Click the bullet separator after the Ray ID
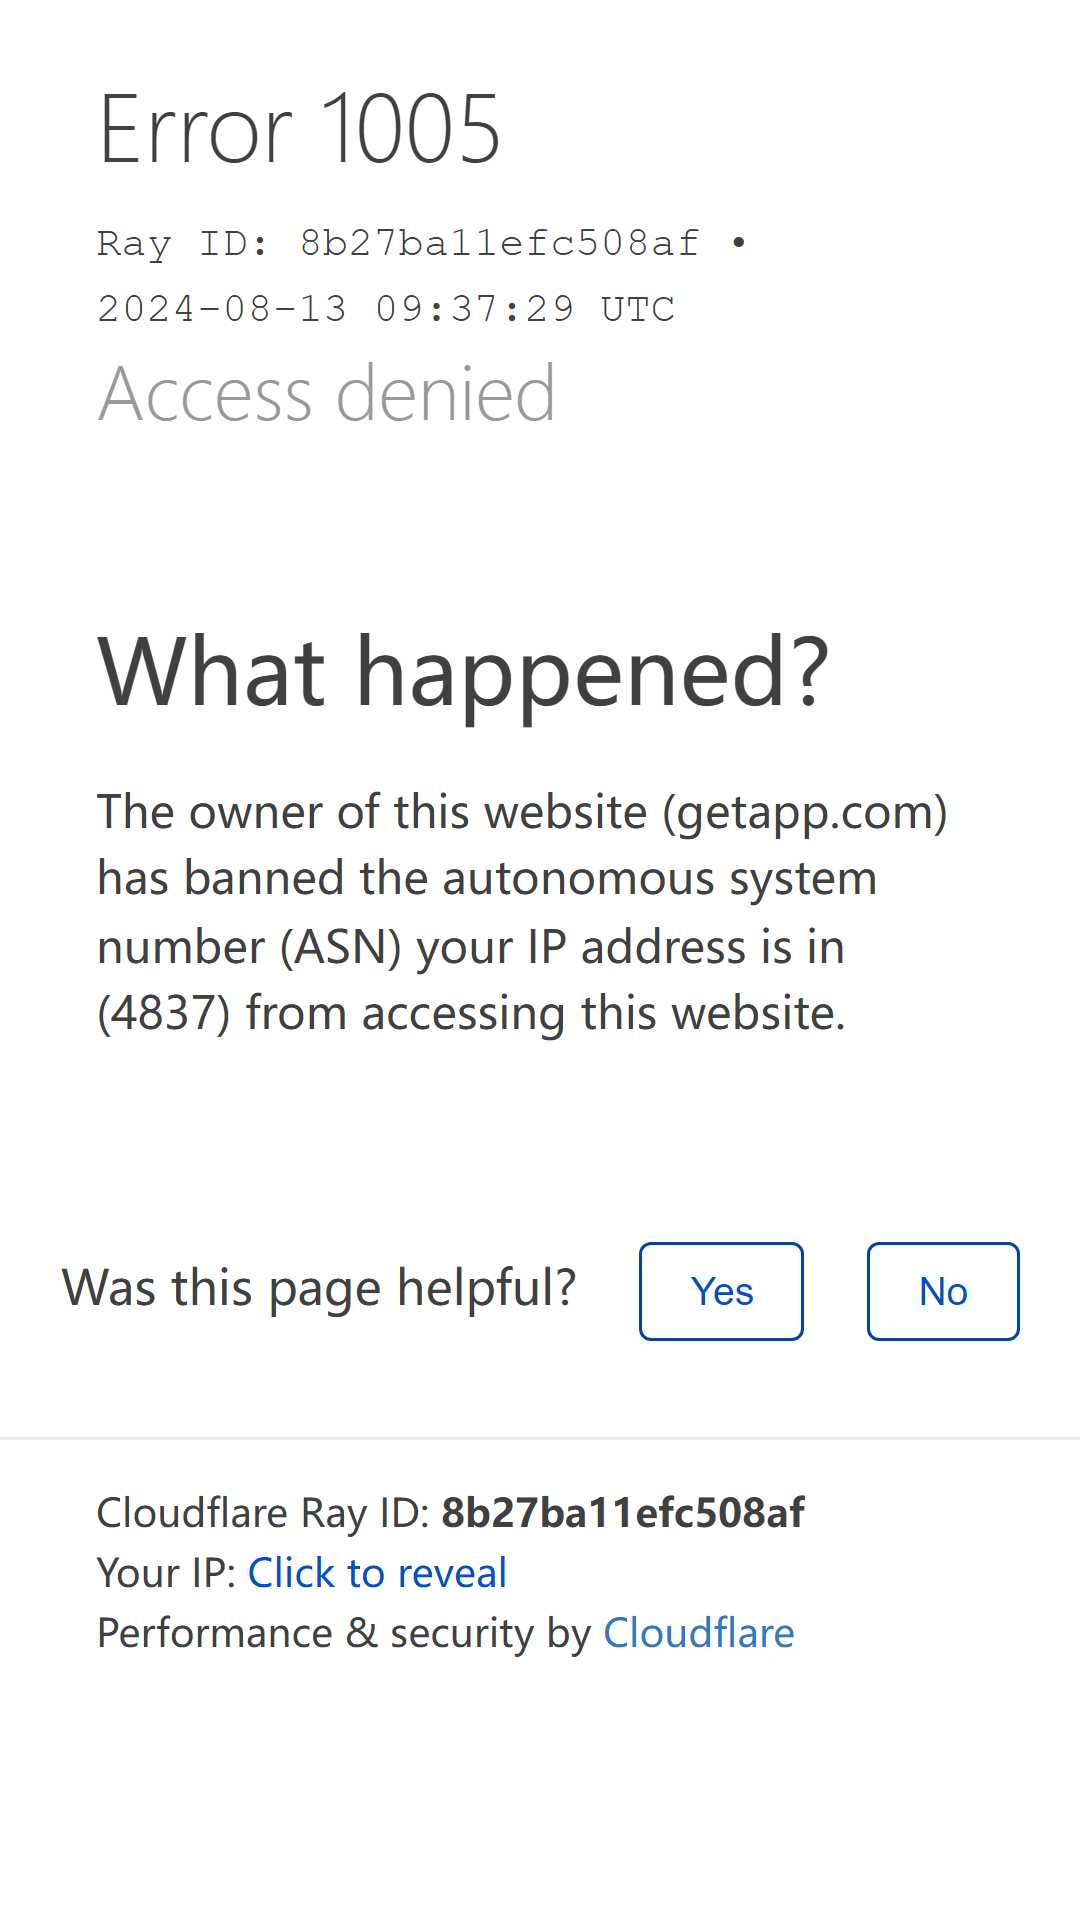 [x=738, y=243]
